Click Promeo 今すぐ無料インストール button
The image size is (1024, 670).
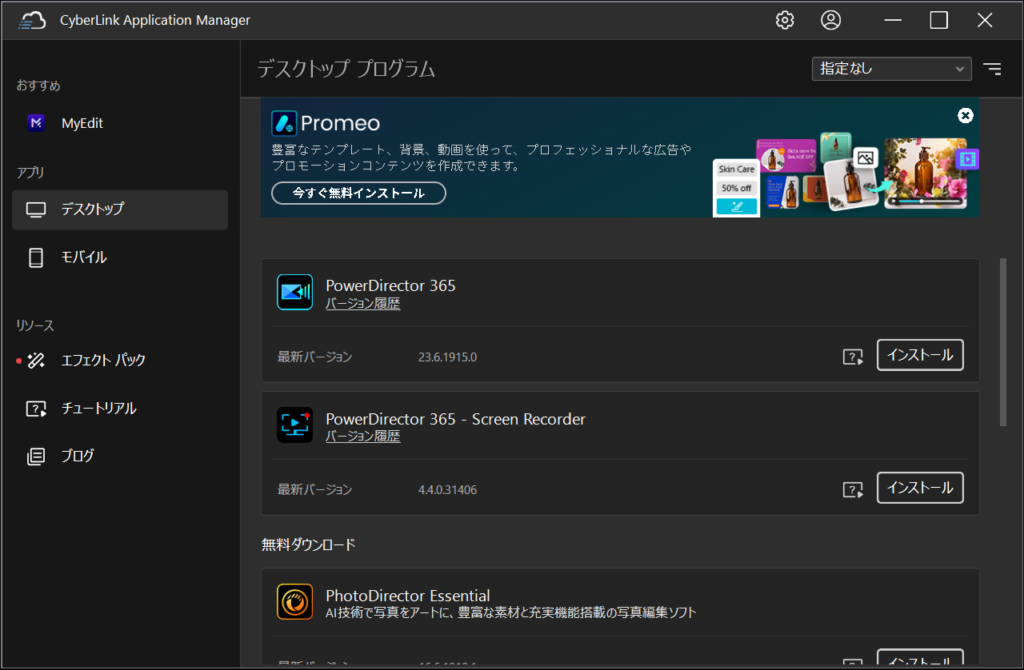[359, 193]
